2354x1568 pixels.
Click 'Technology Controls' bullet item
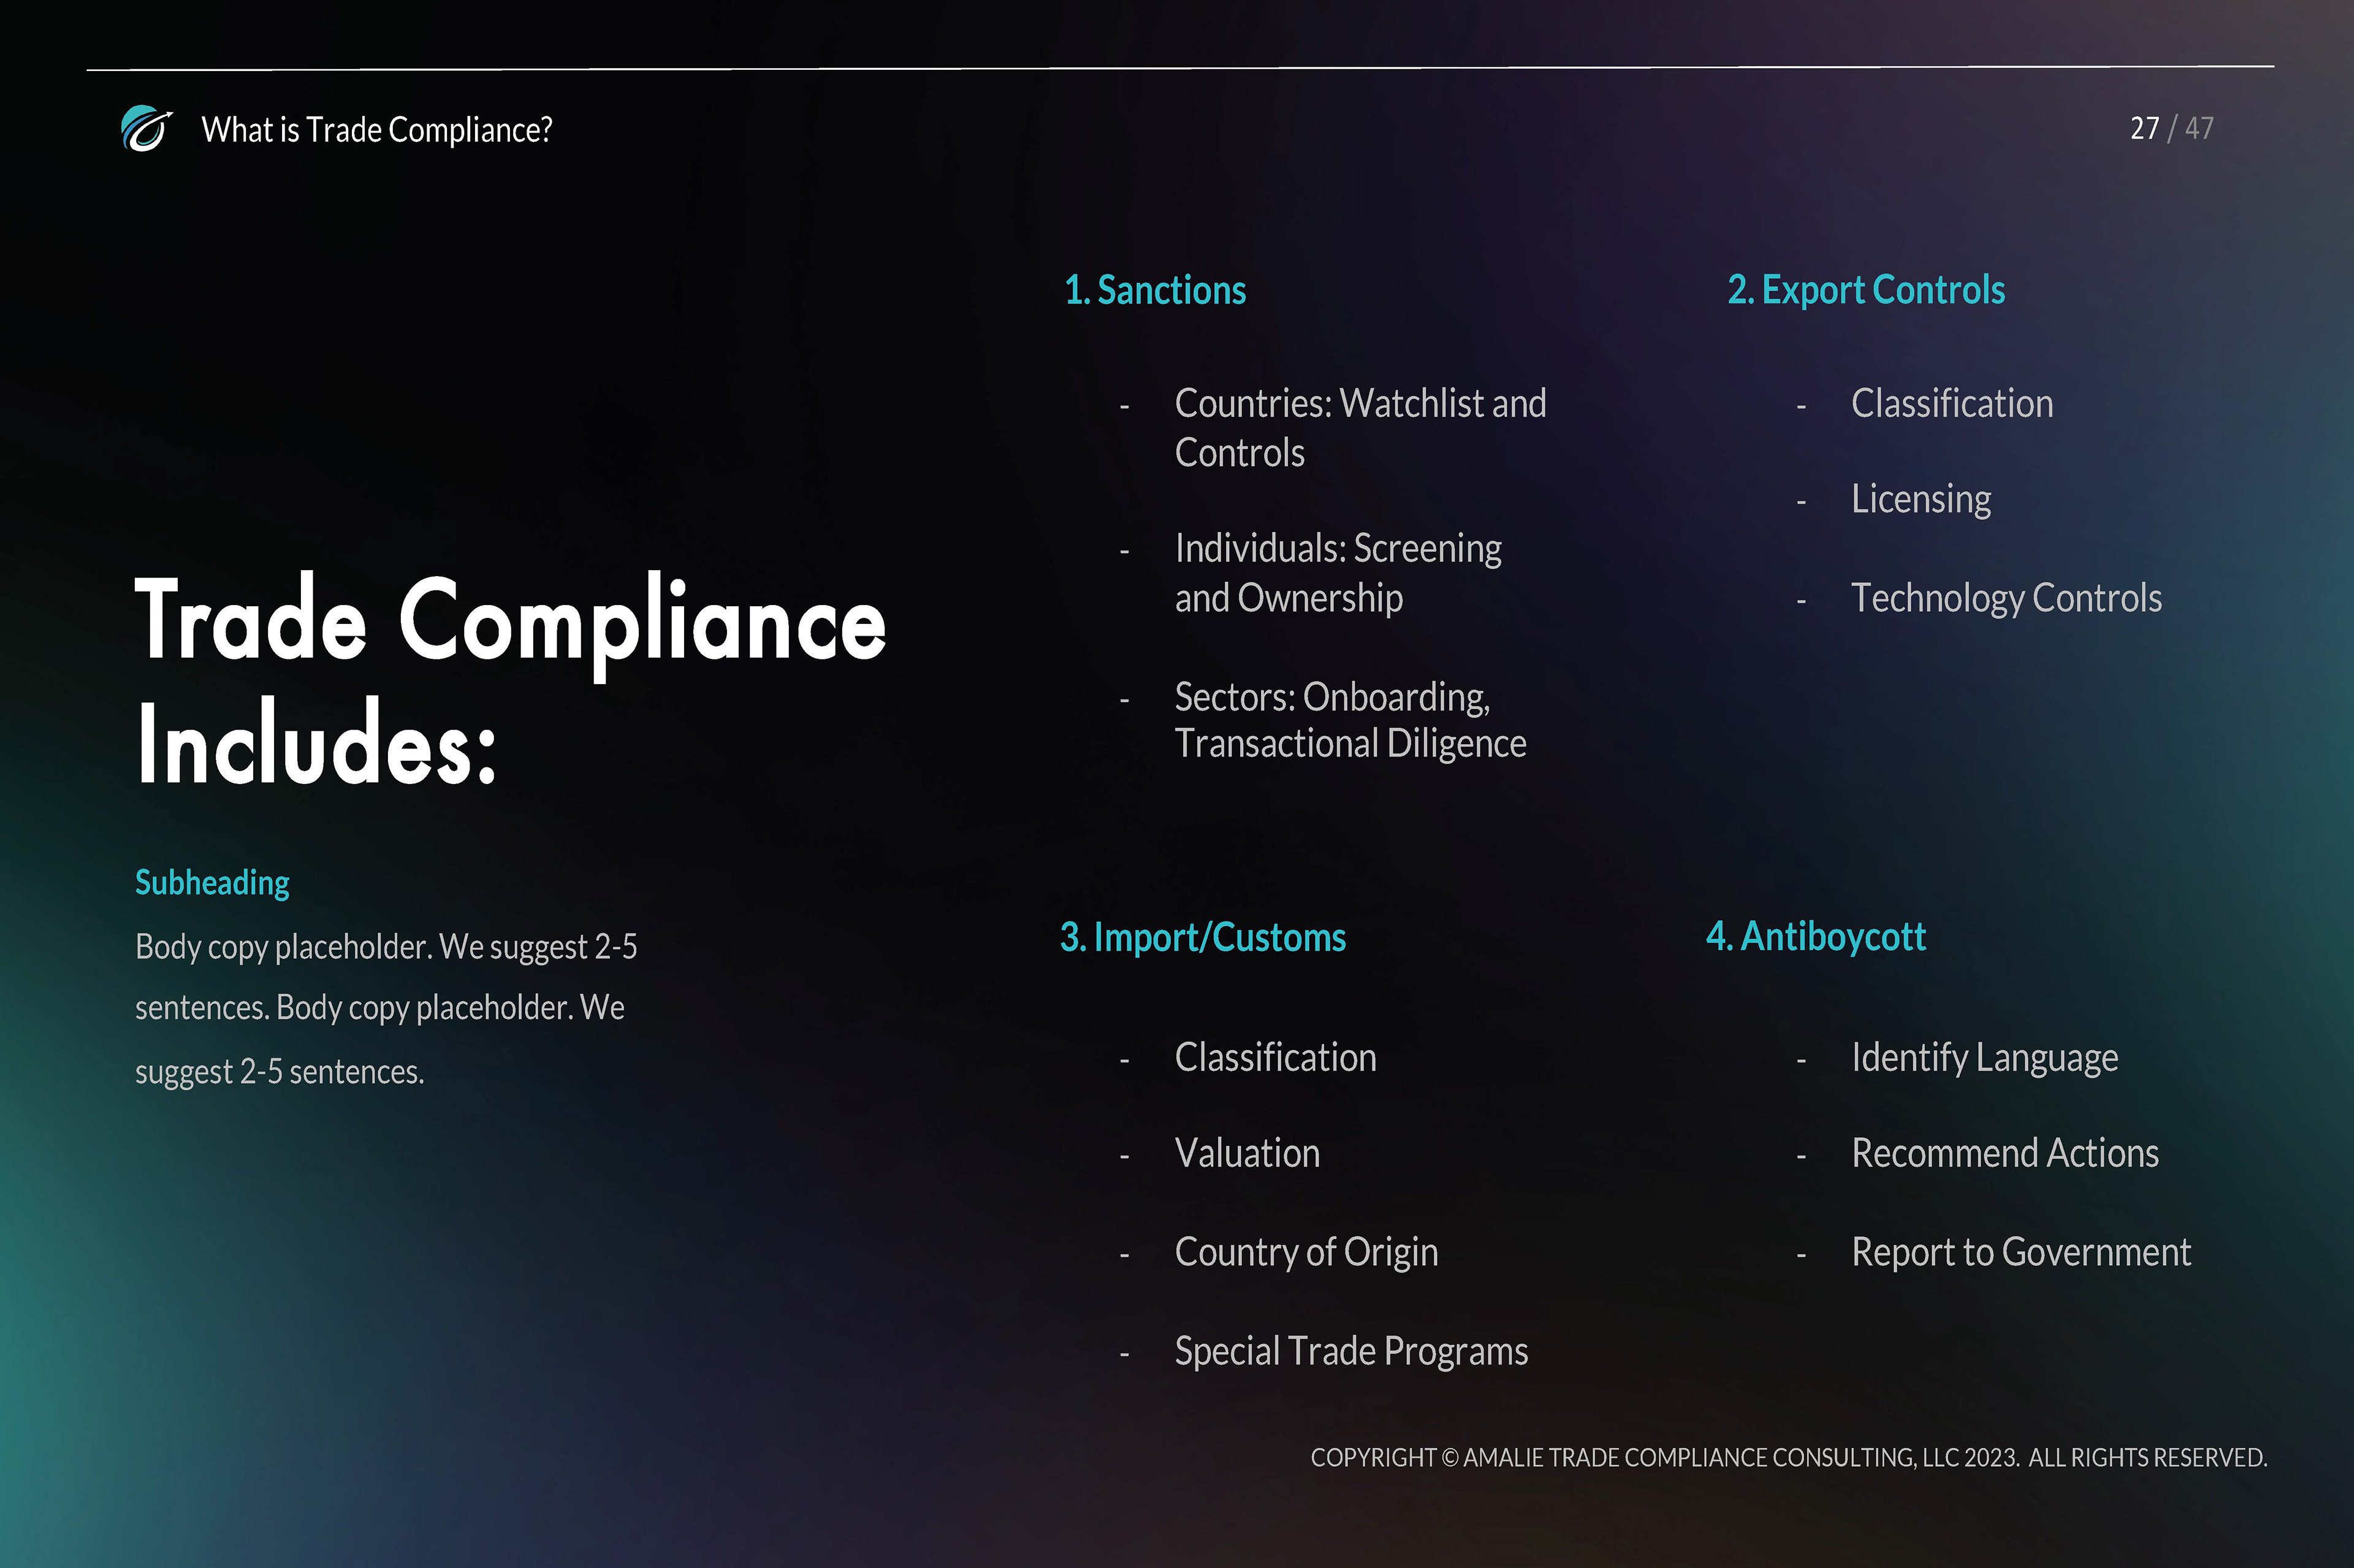coord(2005,598)
